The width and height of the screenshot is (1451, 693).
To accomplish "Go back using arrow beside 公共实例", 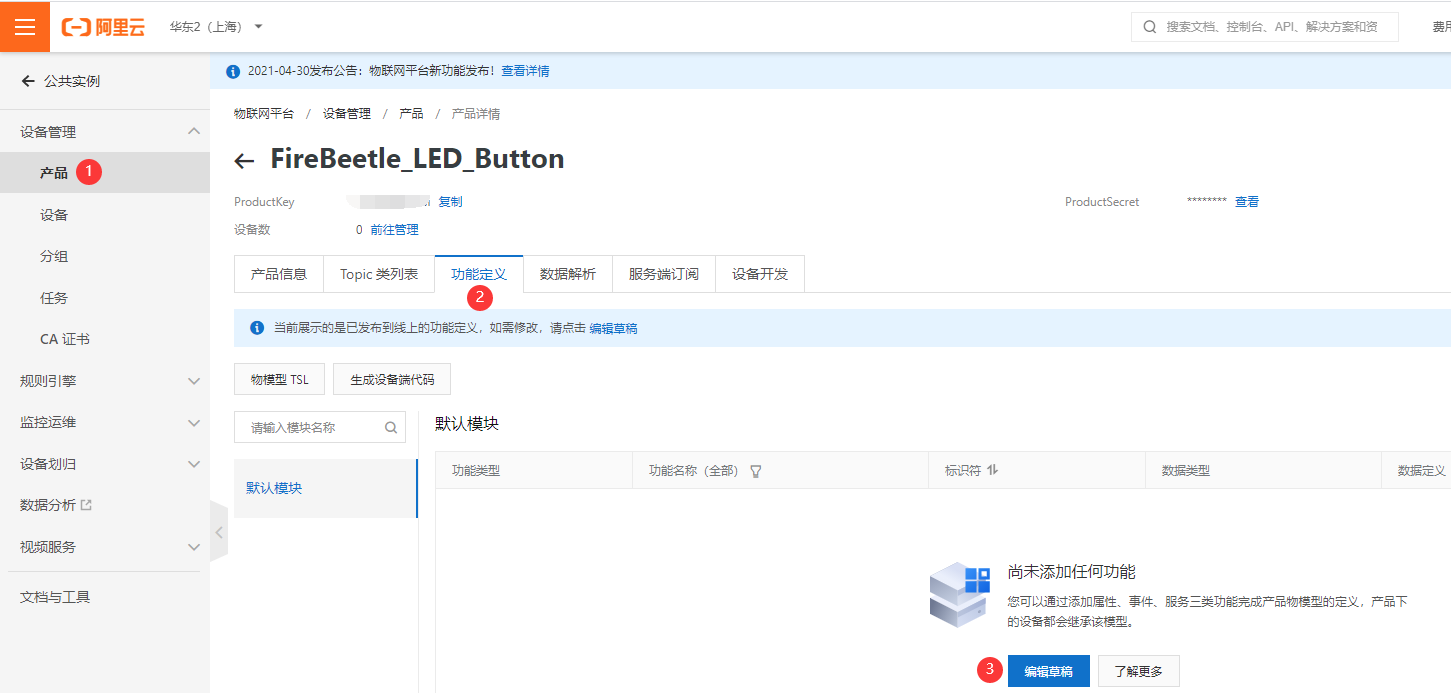I will [x=28, y=81].
